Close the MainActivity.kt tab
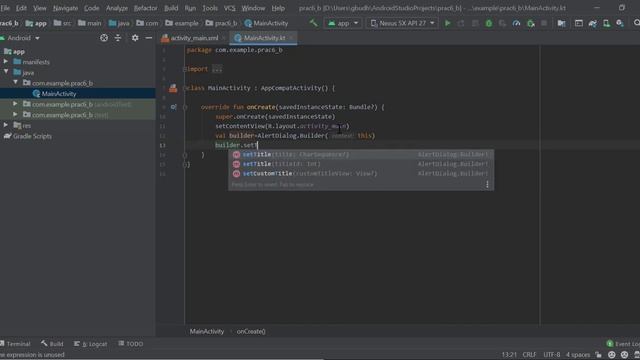Viewport: 640px width, 360px height. (x=291, y=38)
